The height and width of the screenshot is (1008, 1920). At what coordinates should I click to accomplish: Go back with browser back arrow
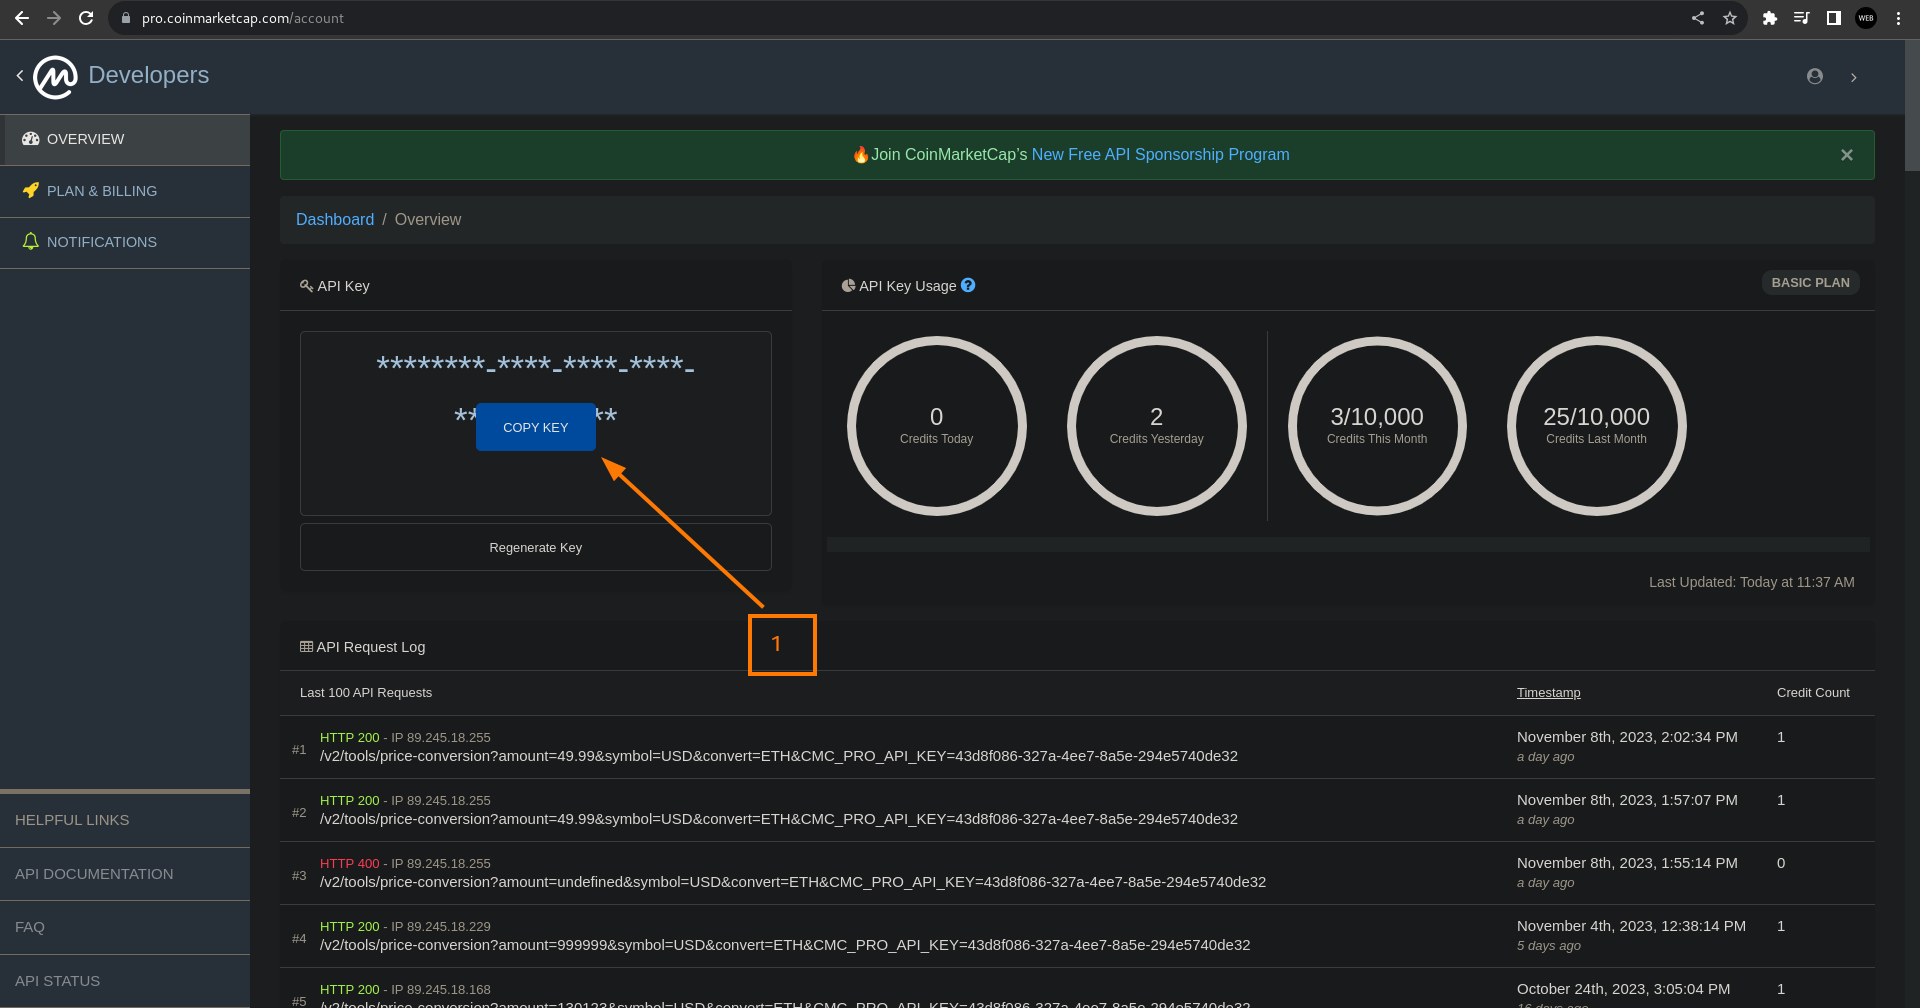[x=22, y=18]
